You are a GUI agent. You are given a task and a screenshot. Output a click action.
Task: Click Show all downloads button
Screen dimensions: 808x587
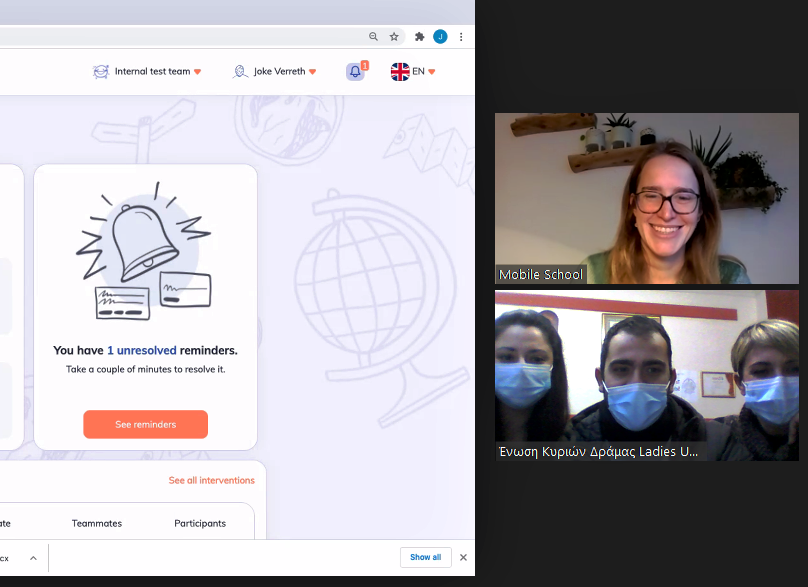[426, 557]
